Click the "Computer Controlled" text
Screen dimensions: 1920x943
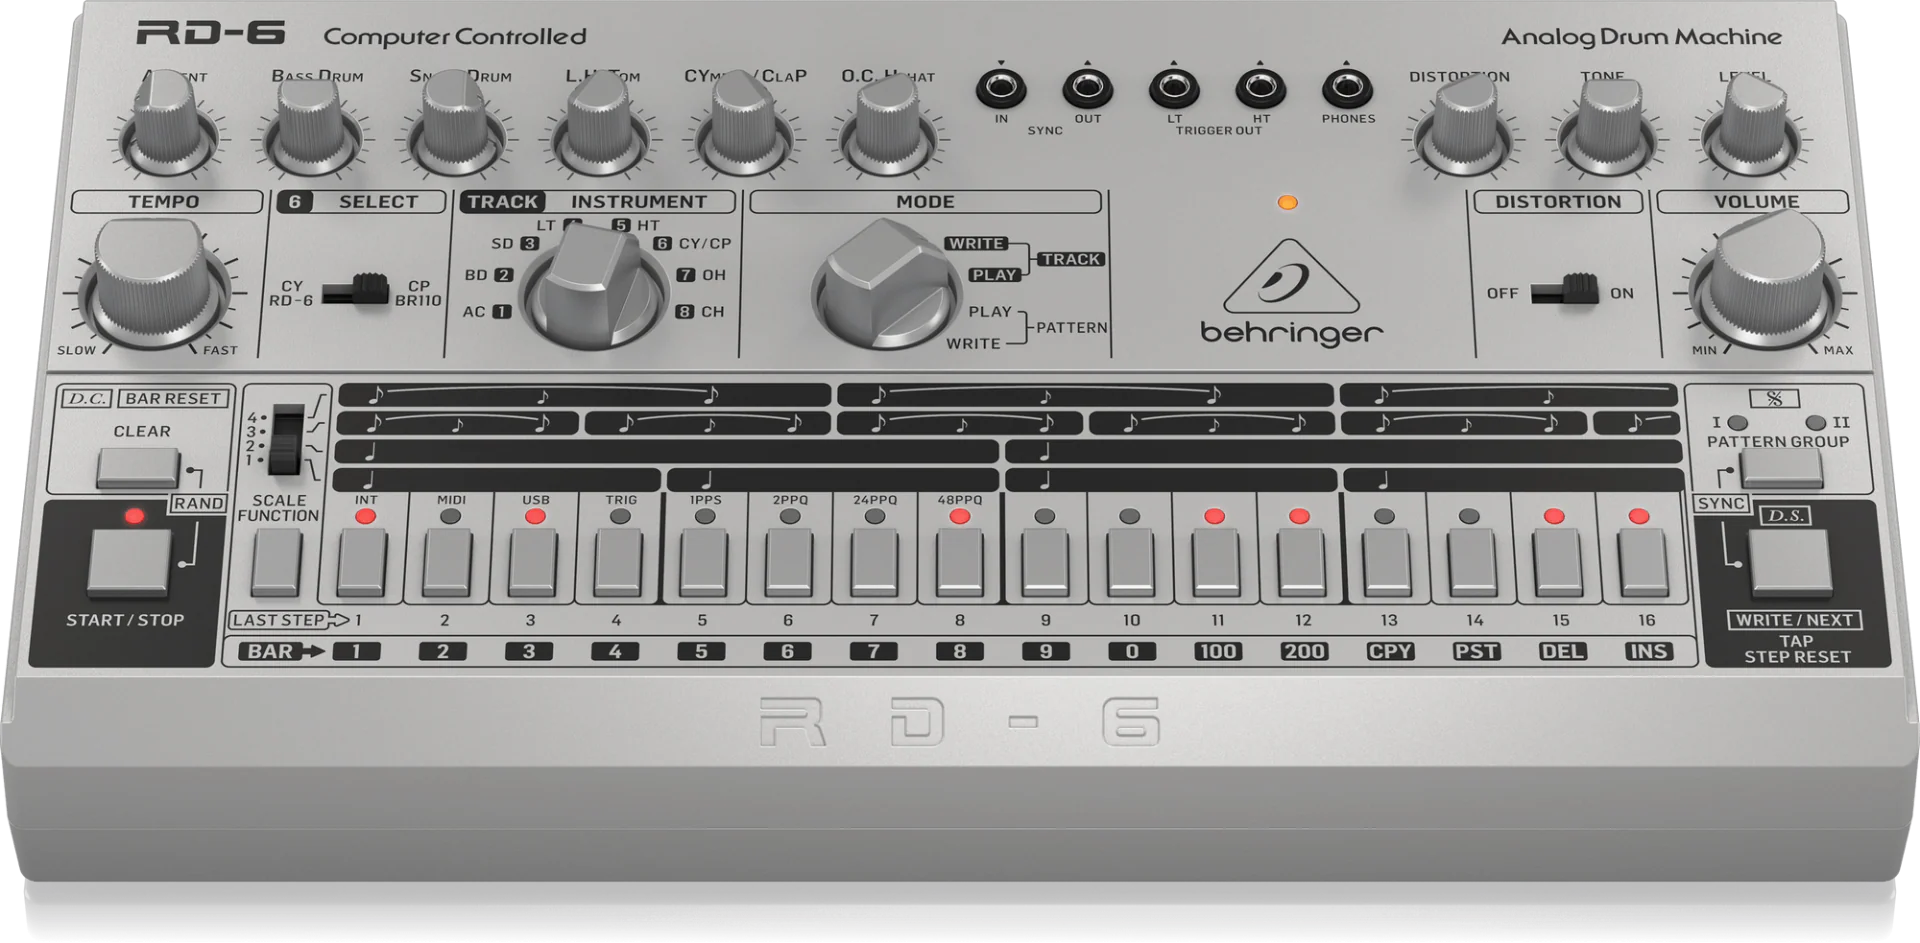click(455, 37)
